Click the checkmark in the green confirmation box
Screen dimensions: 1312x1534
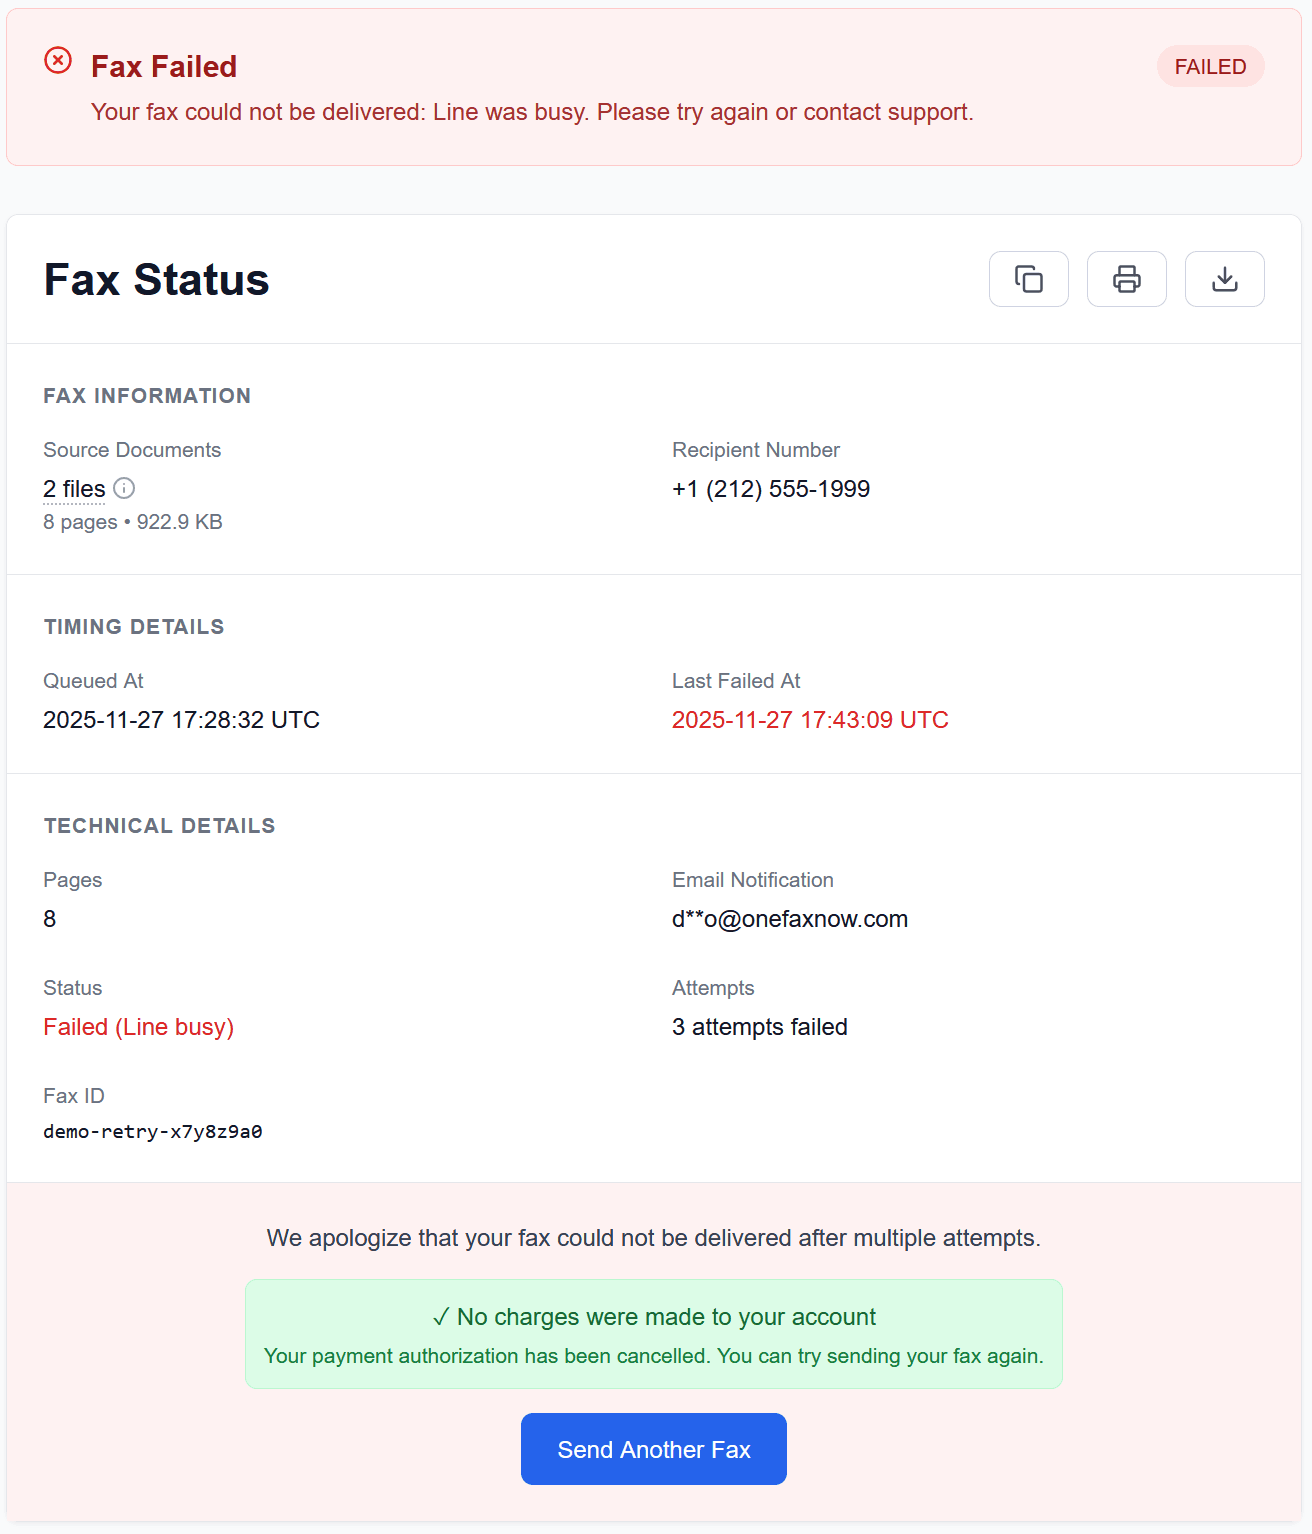[x=440, y=1317]
